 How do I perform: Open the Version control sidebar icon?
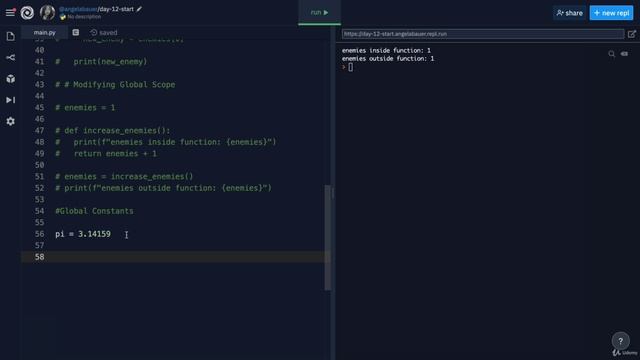11,58
